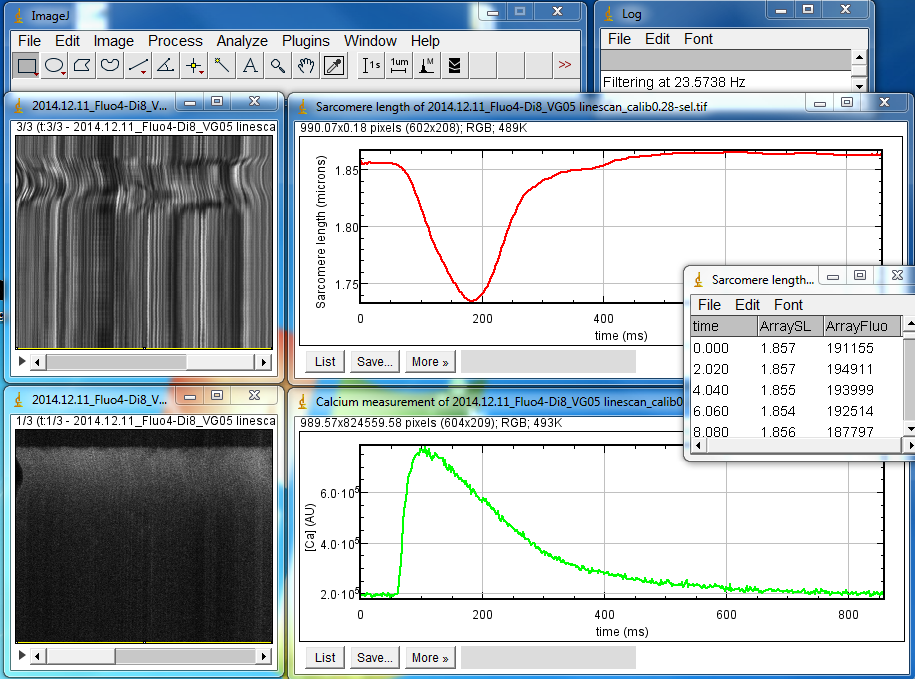This screenshot has height=679, width=915.
Task: Expand More options in Sarcomere length plot
Action: coord(430,362)
